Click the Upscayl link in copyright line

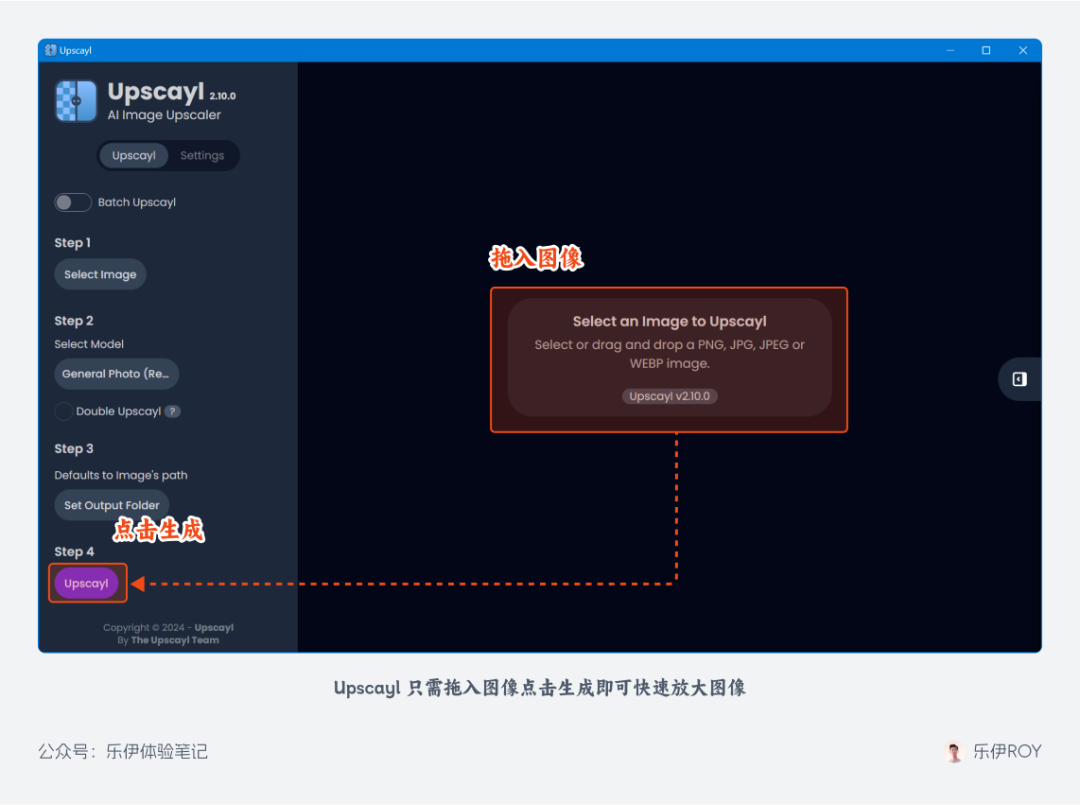(x=214, y=628)
